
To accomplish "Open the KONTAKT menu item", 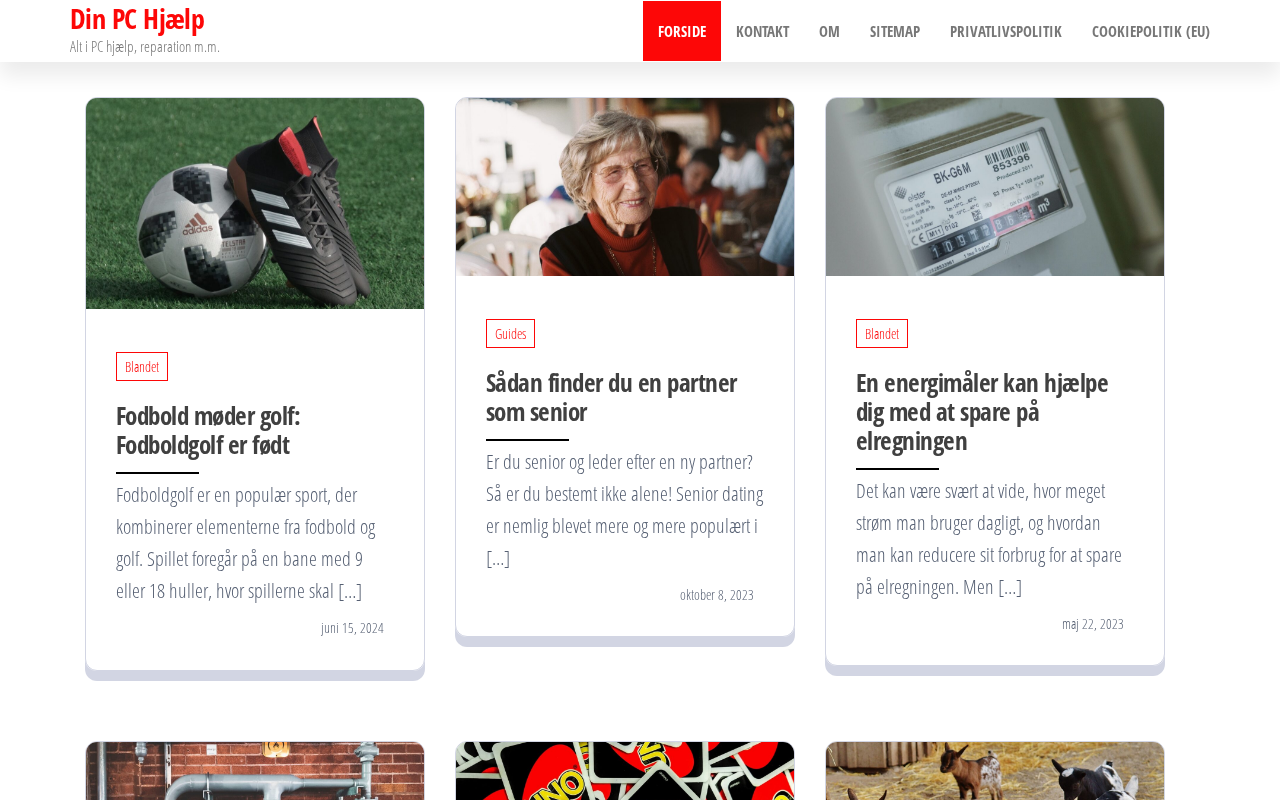I will pyautogui.click(x=762, y=31).
